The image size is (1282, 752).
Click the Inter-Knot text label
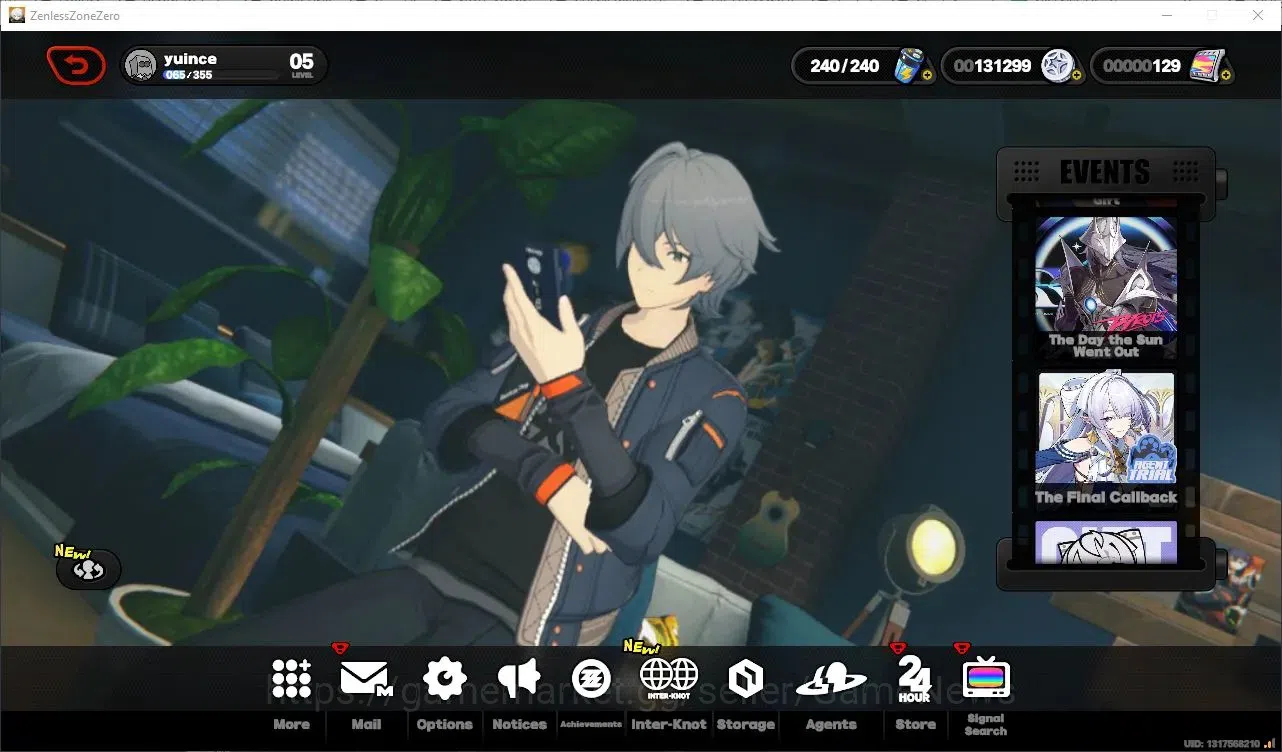(x=669, y=724)
